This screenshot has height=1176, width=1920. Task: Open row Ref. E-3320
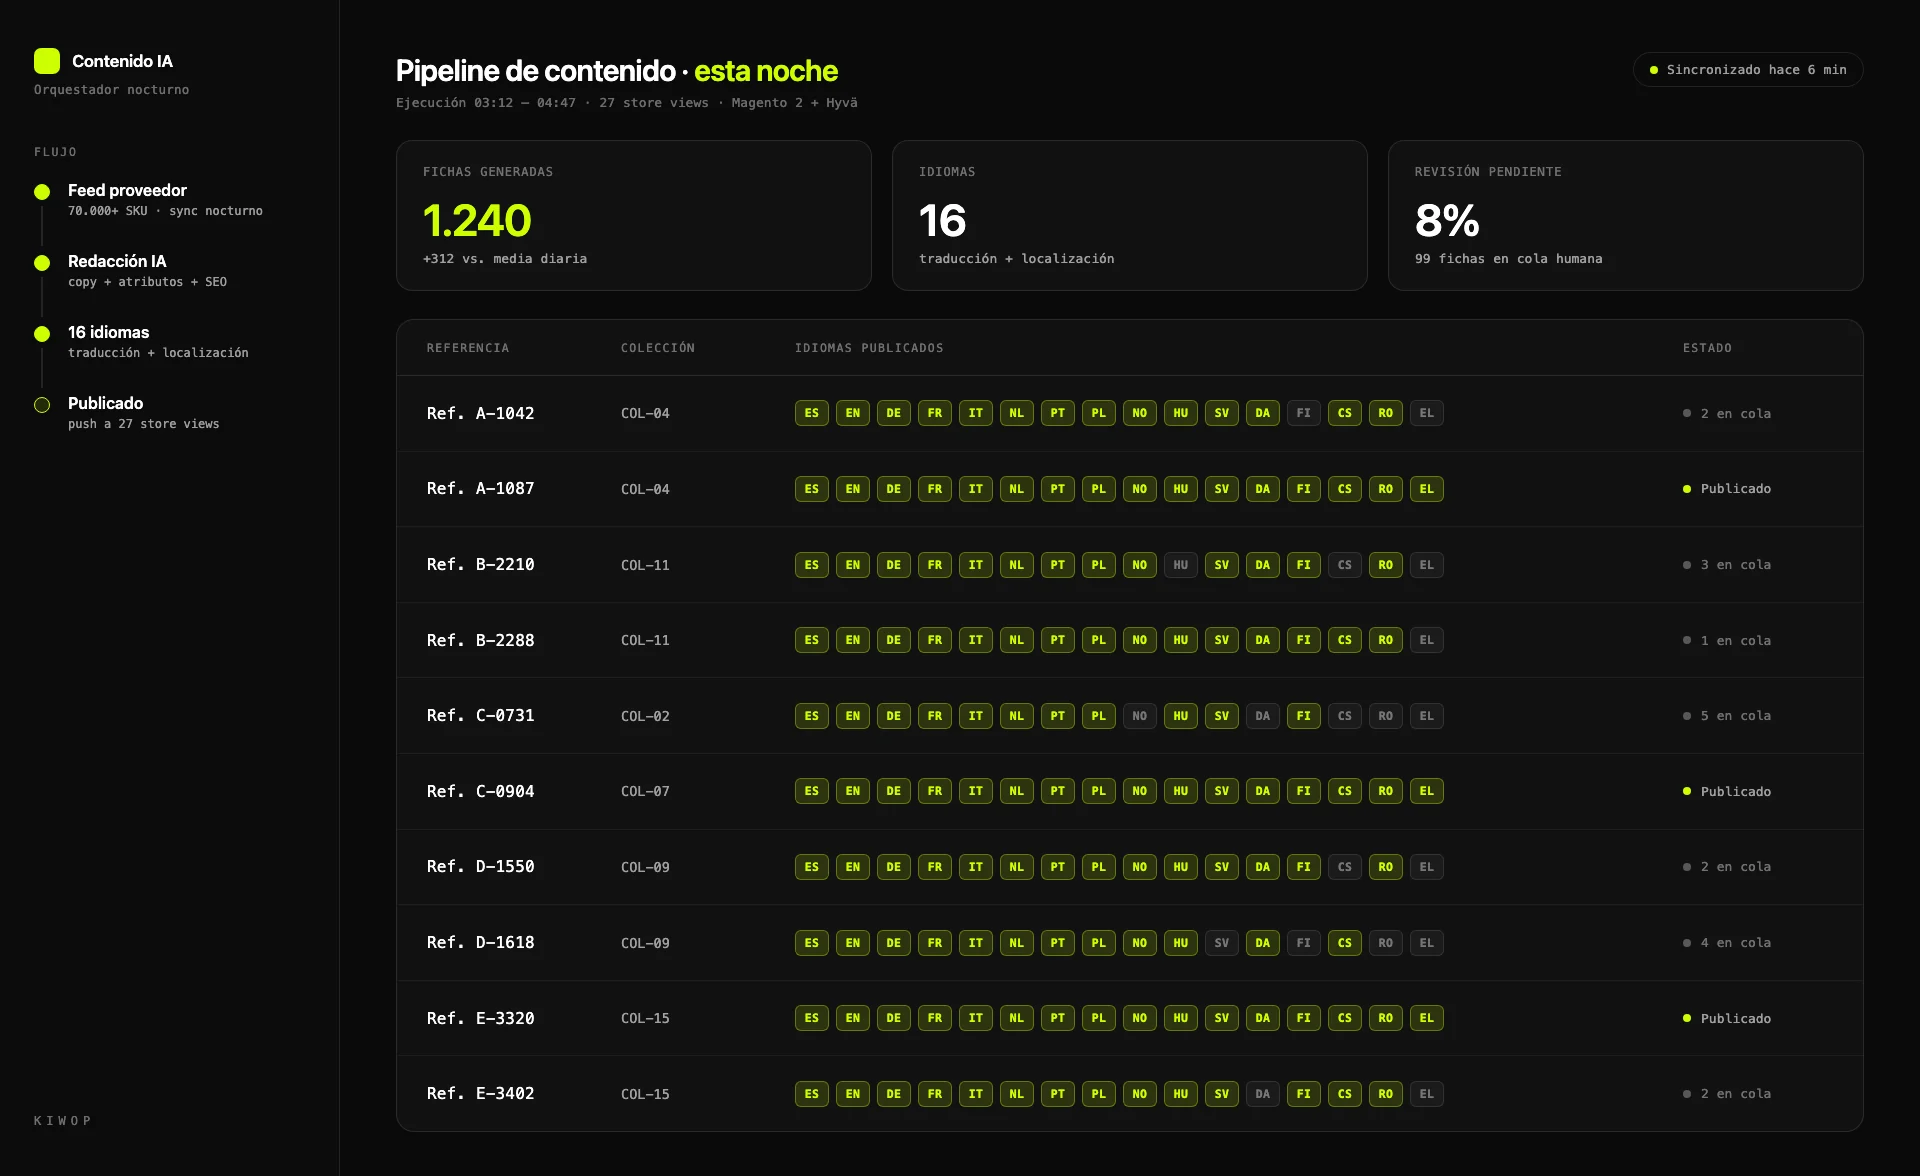click(1129, 1018)
